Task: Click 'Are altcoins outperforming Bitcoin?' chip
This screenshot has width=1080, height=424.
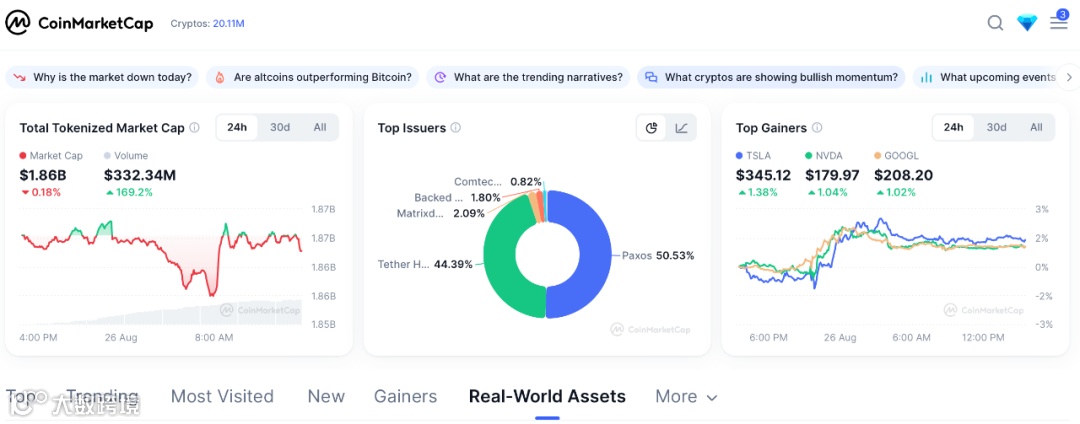Action: tap(313, 77)
